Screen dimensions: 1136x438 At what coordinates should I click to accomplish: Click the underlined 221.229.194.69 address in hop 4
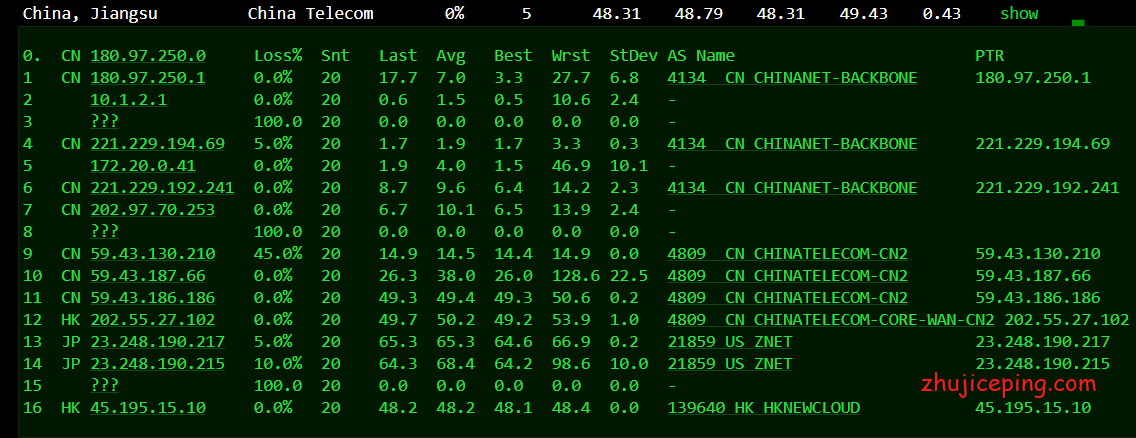tap(157, 144)
